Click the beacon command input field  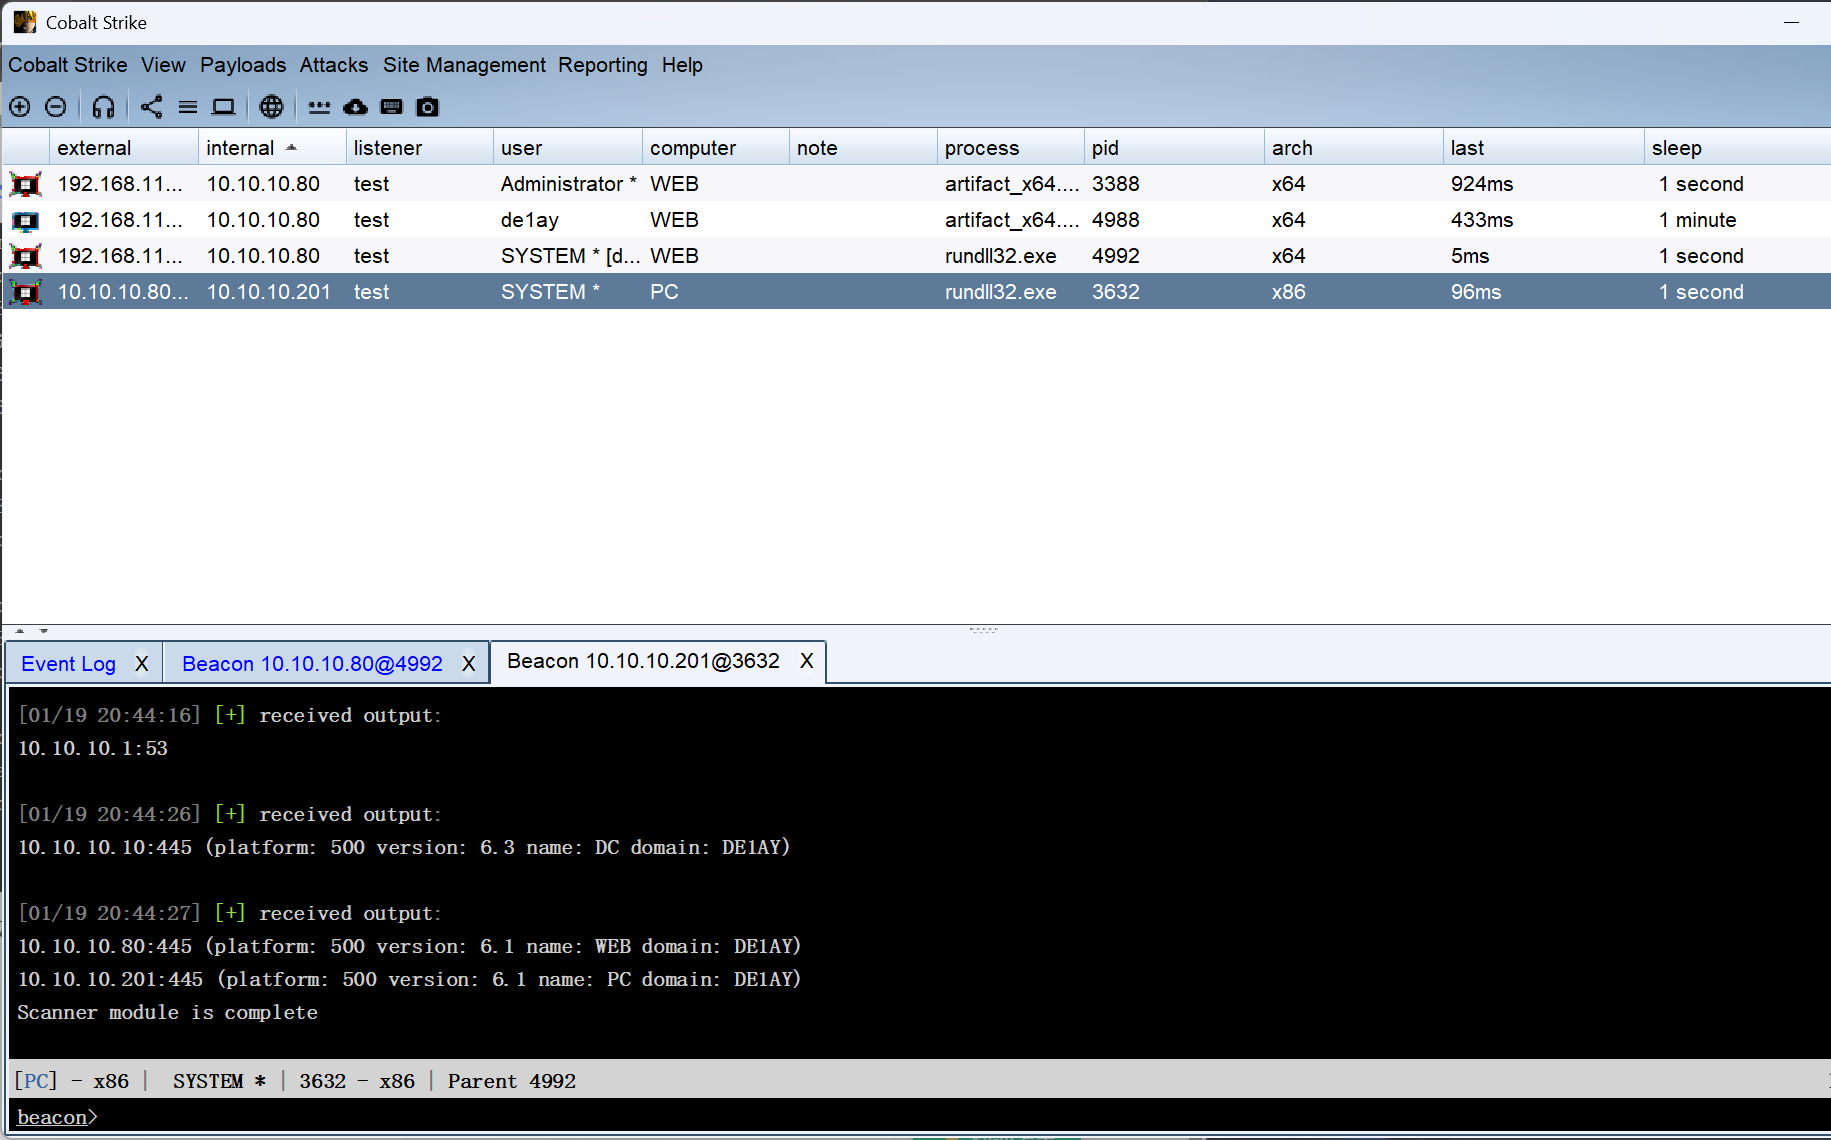[x=900, y=1117]
